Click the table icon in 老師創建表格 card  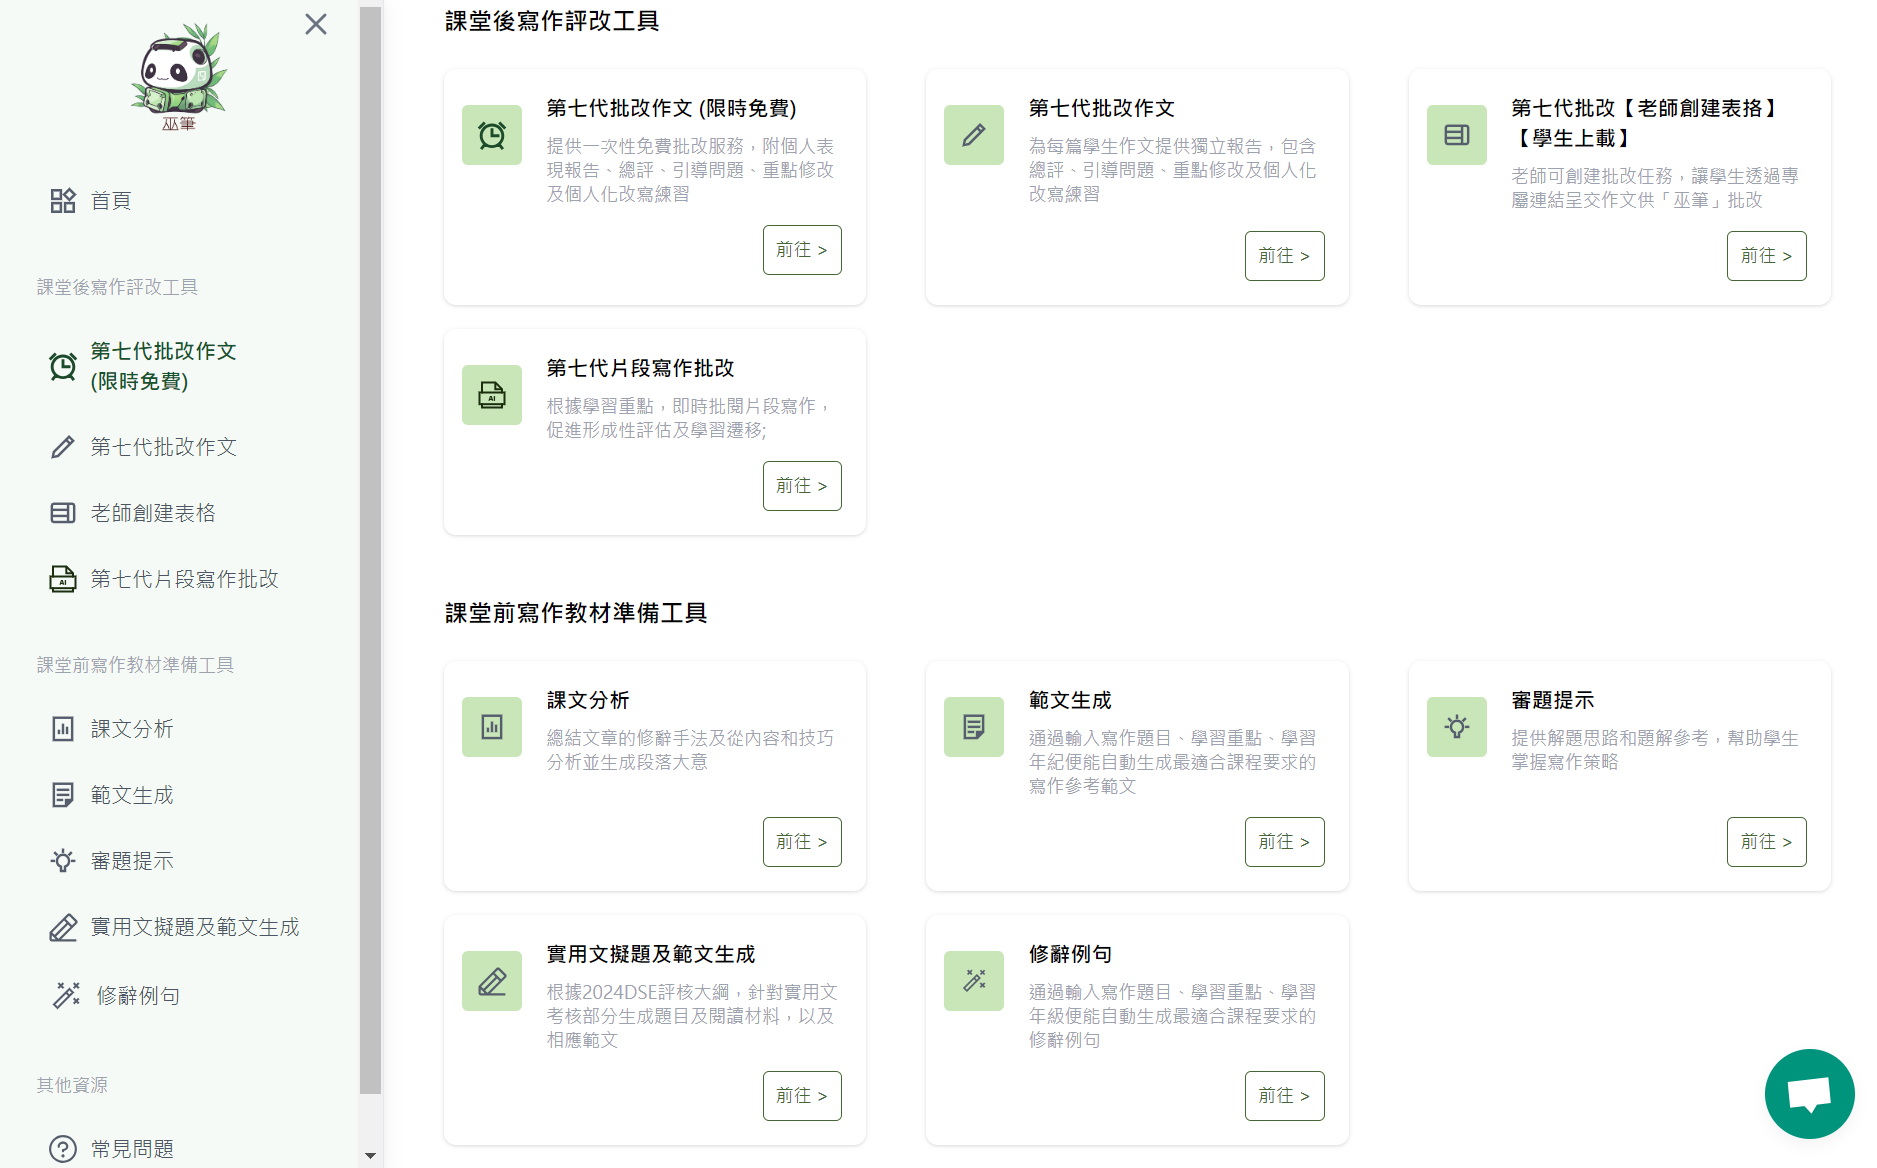click(1456, 135)
